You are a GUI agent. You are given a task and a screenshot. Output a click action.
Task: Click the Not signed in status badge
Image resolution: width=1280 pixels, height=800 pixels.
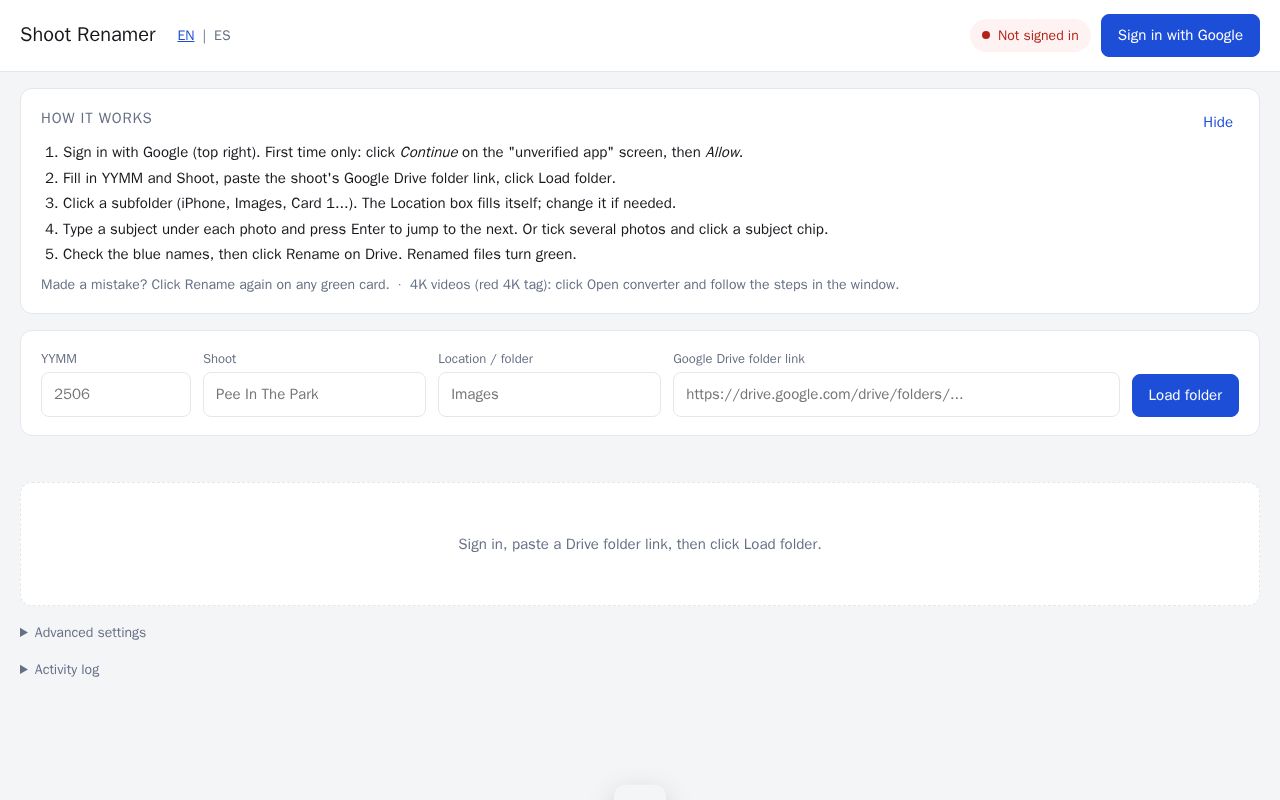coord(1030,35)
